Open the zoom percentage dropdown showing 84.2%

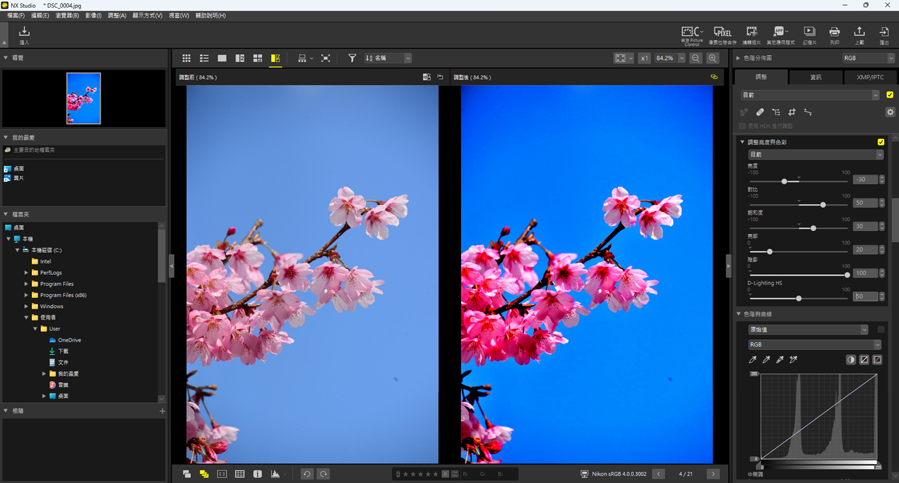tap(670, 59)
